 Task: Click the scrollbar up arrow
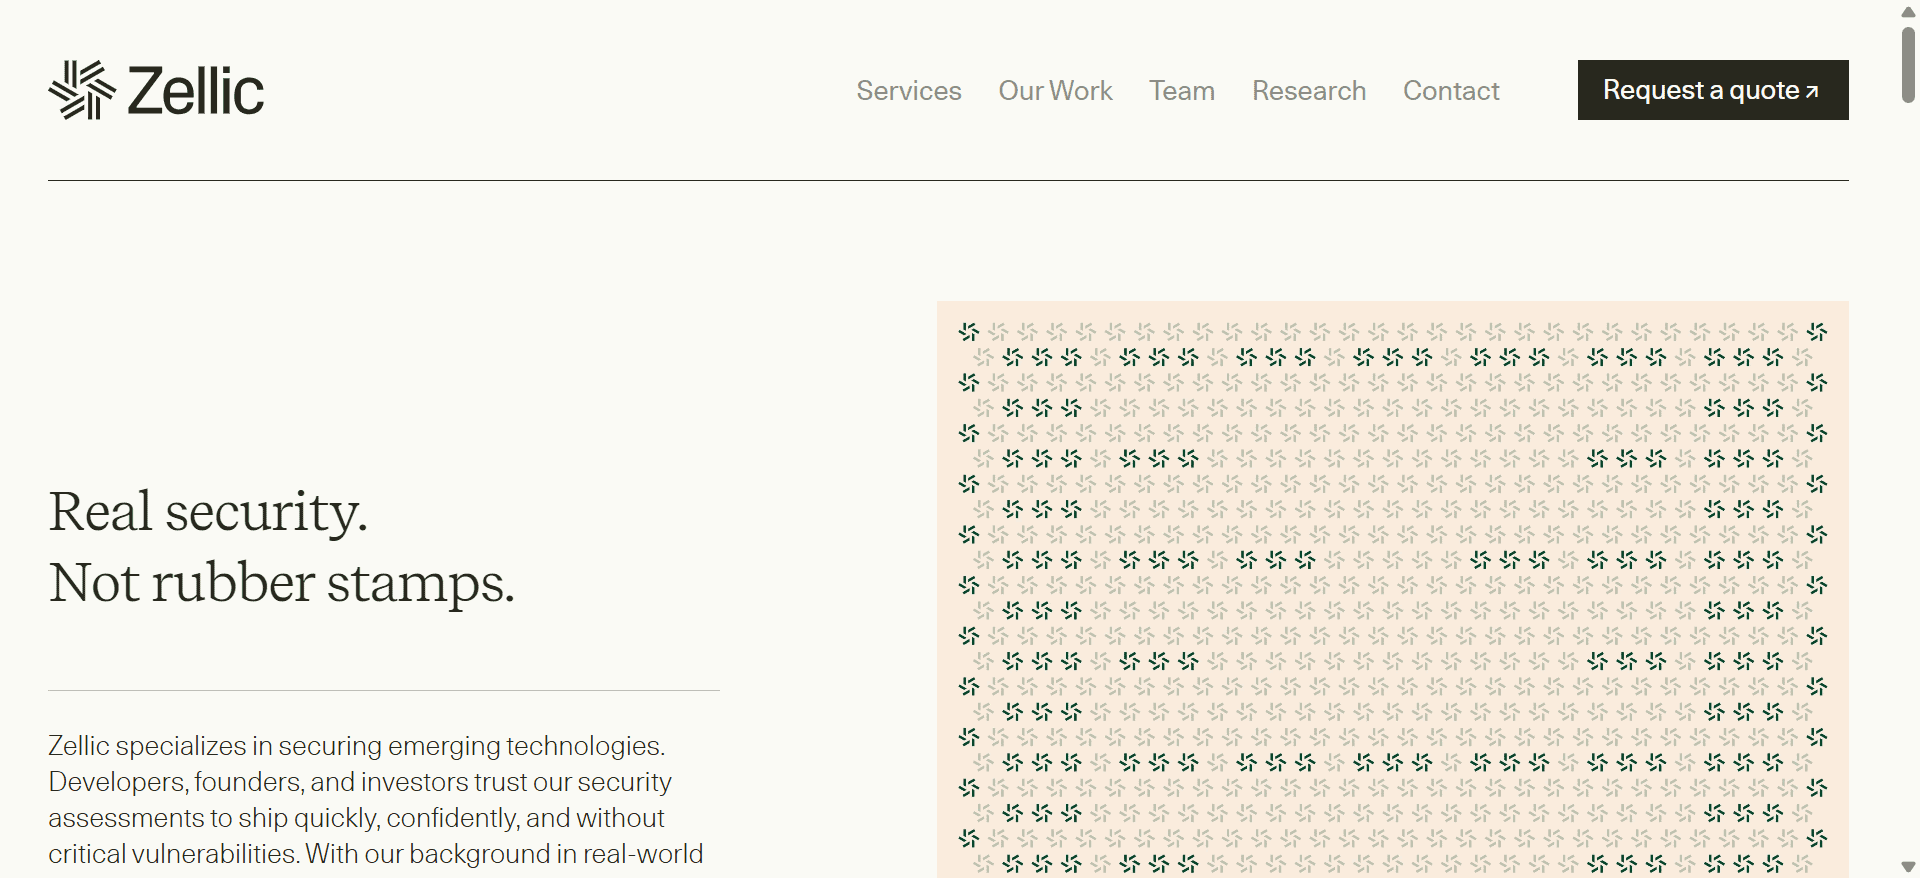click(x=1908, y=12)
